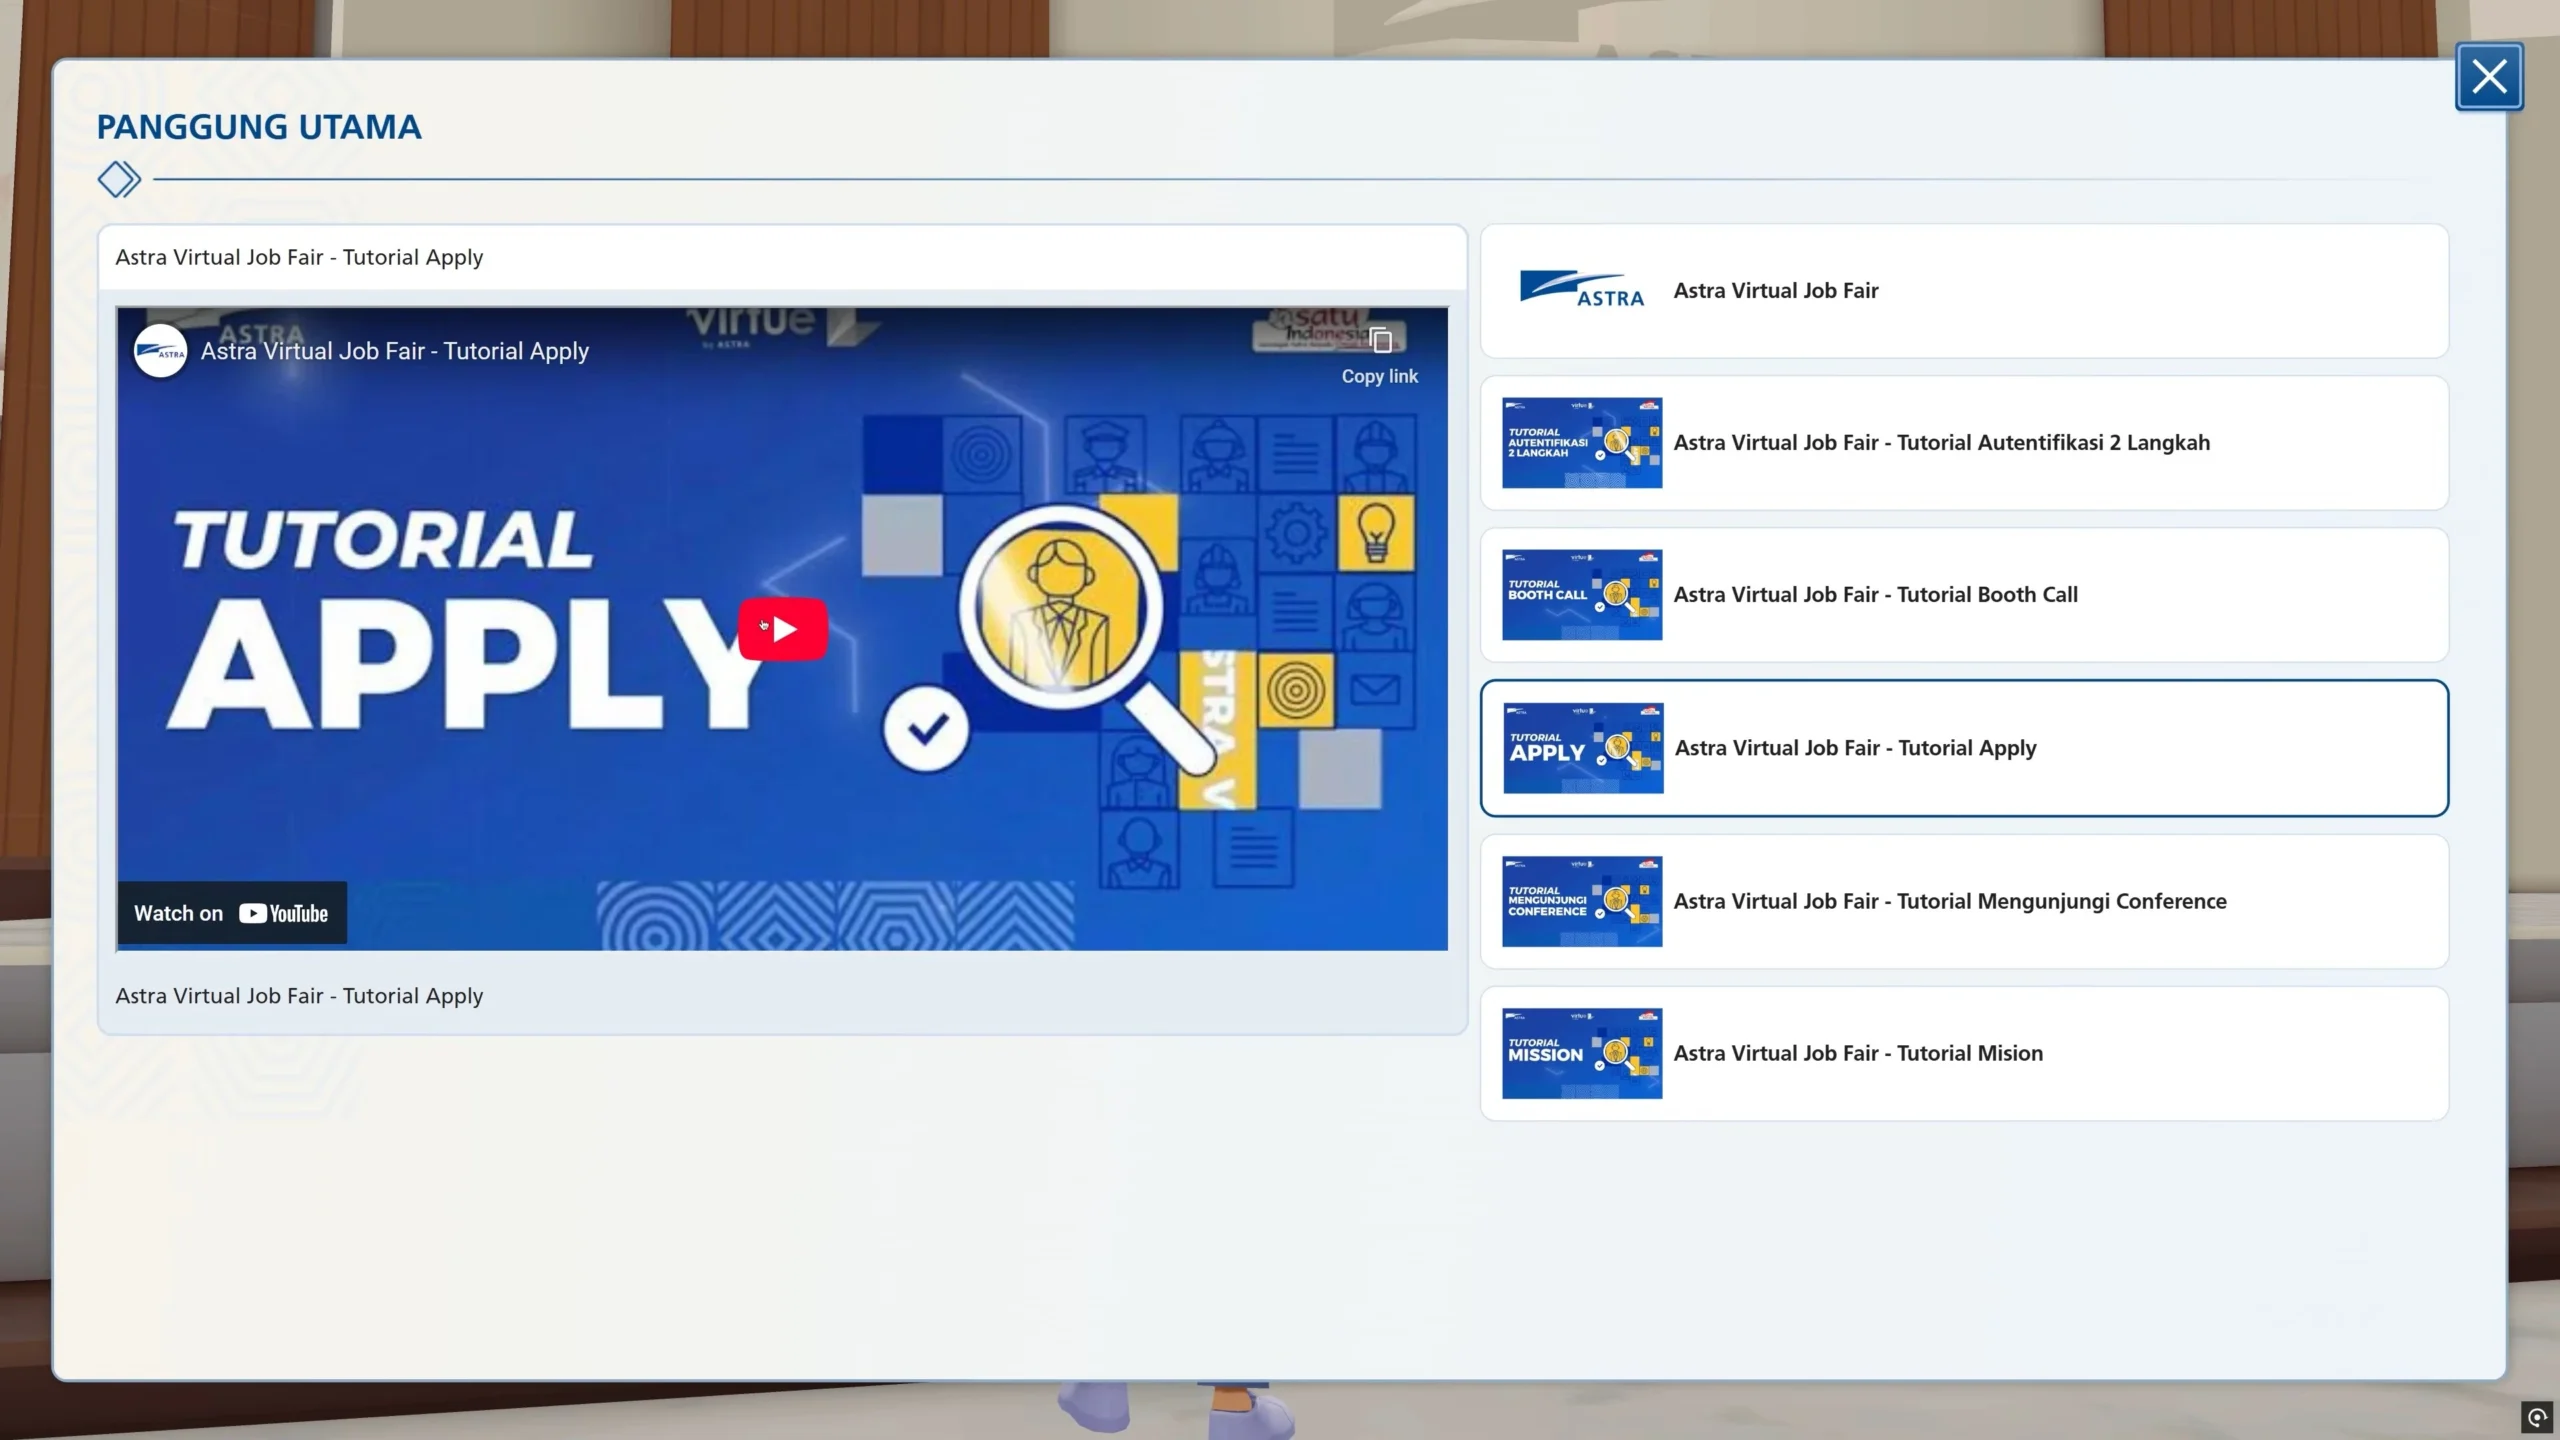Screen dimensions: 2560x1440
Task: Click the red YouTube play button
Action: tap(783, 629)
